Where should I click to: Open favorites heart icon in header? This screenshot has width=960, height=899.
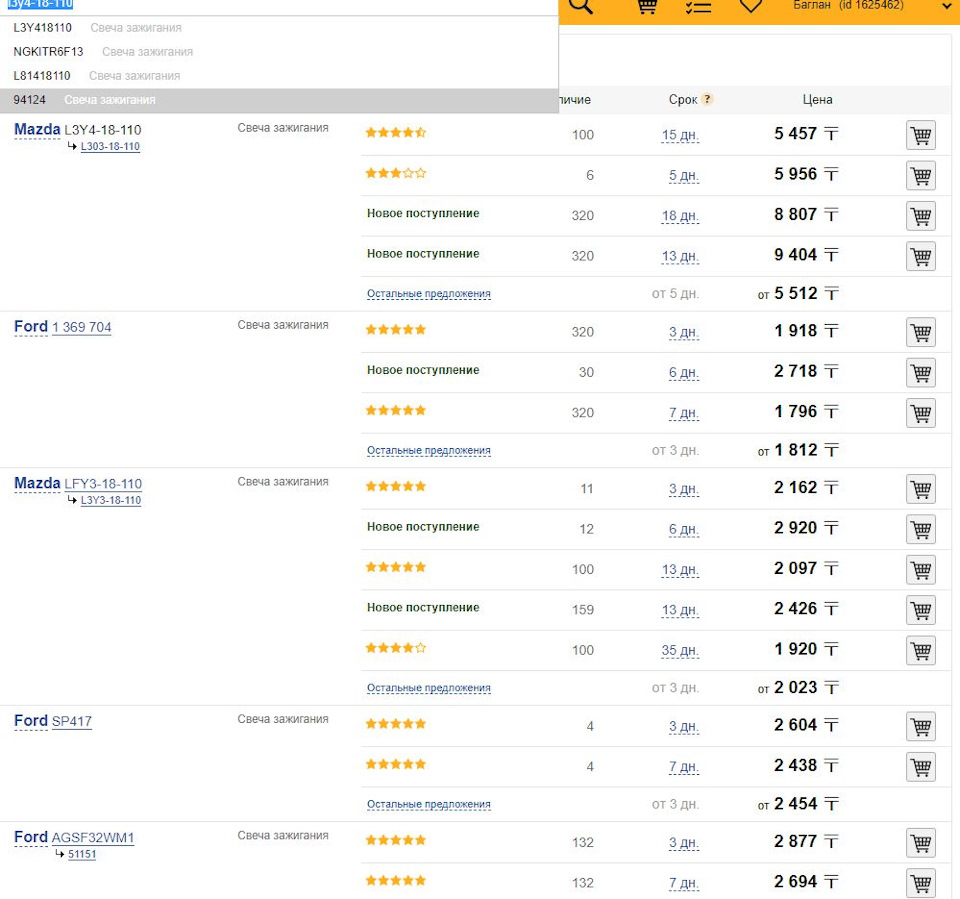pos(751,6)
